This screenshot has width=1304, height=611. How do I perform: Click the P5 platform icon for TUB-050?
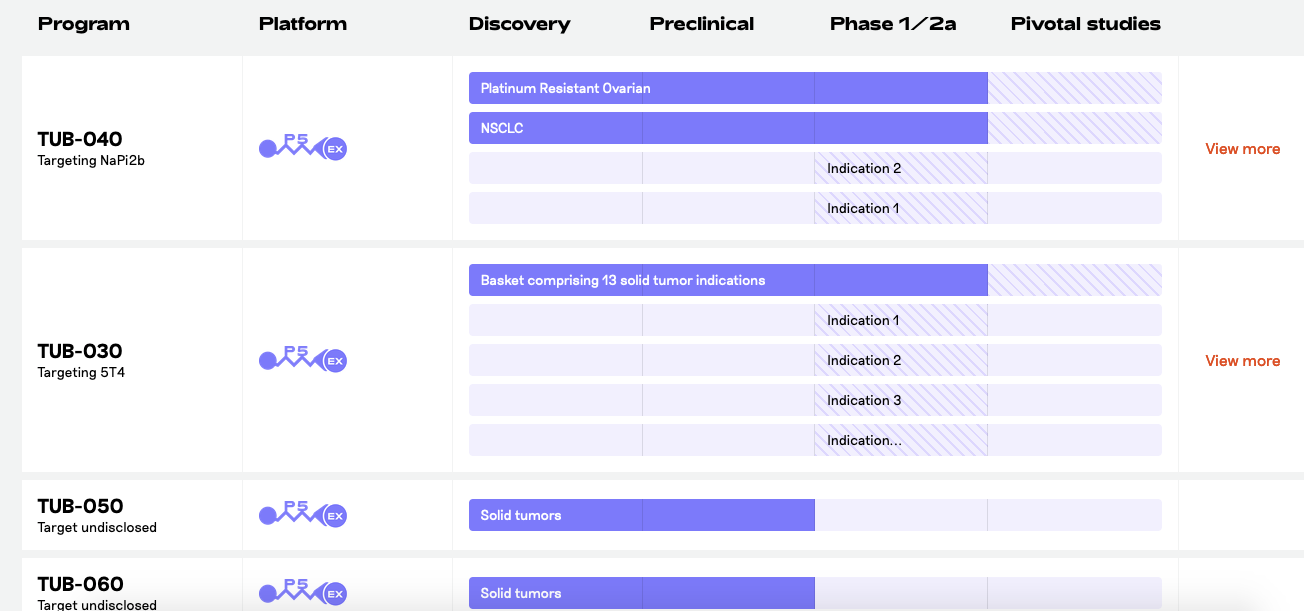coord(303,515)
